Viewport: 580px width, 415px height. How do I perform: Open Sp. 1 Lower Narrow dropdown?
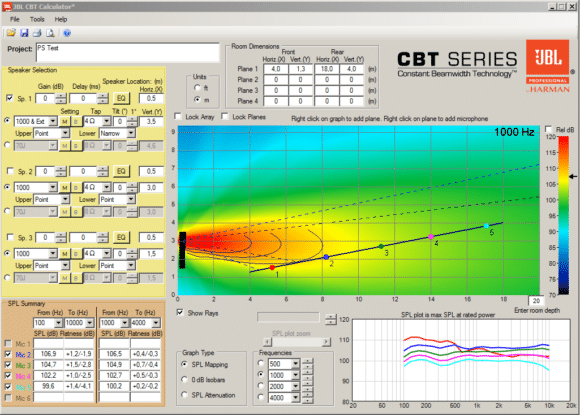131,133
